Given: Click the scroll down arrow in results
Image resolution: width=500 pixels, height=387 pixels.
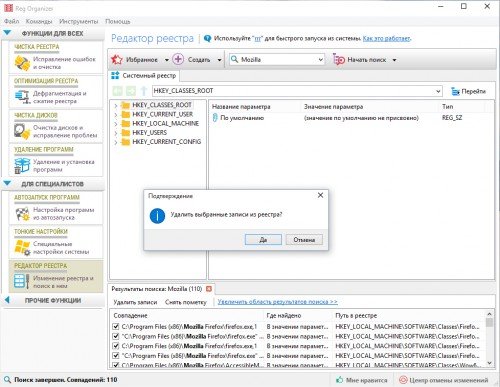Looking at the screenshot, I should pos(489,363).
